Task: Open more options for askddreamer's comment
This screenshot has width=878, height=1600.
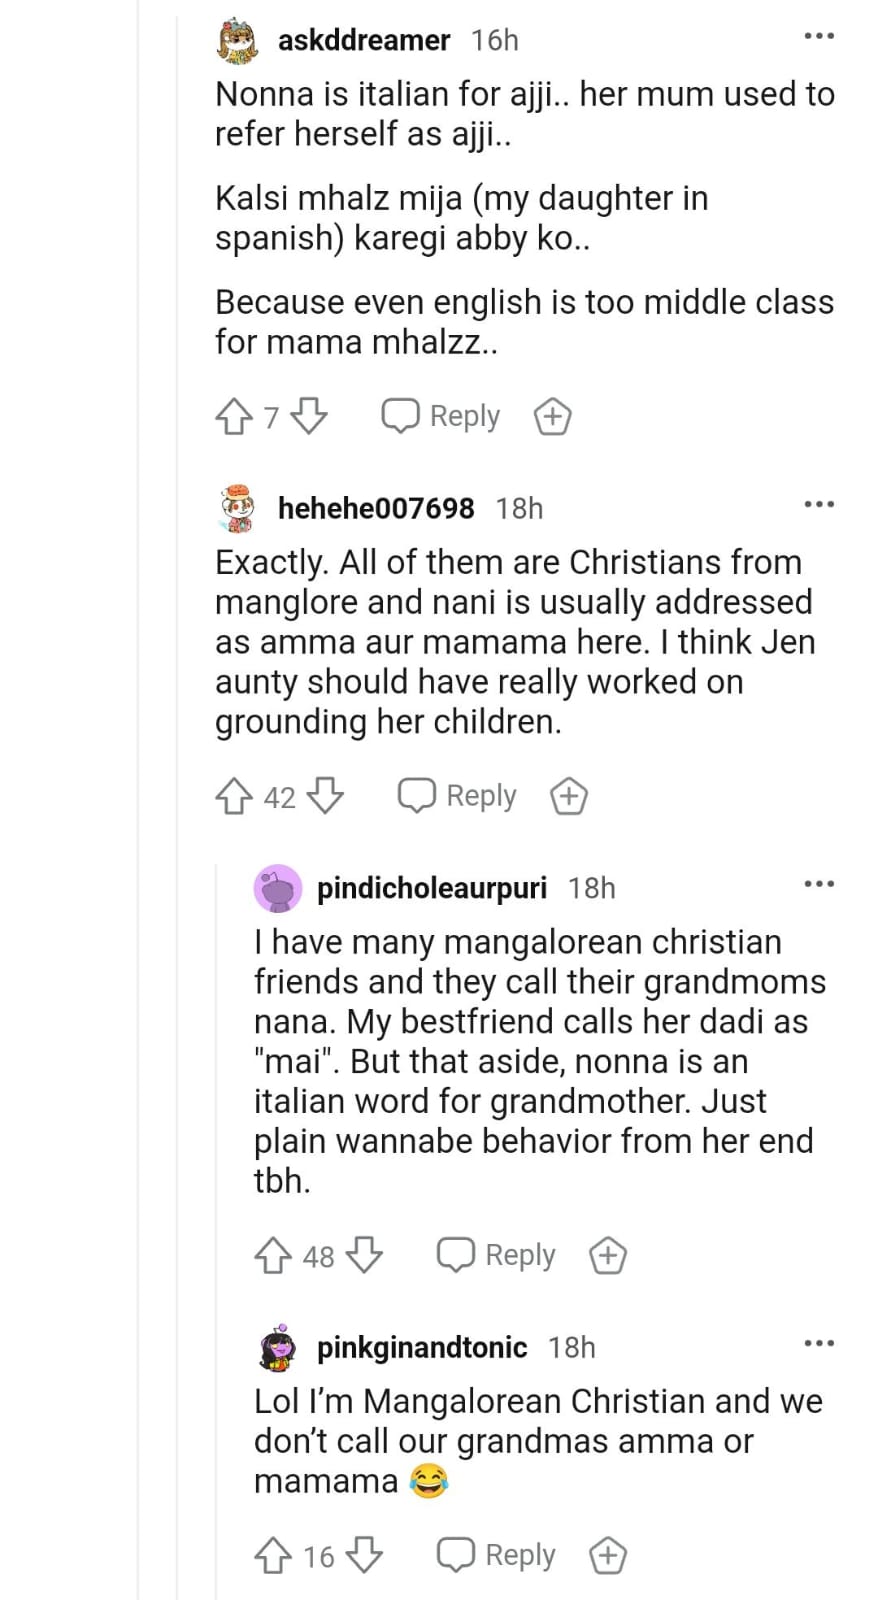Action: pos(819,37)
